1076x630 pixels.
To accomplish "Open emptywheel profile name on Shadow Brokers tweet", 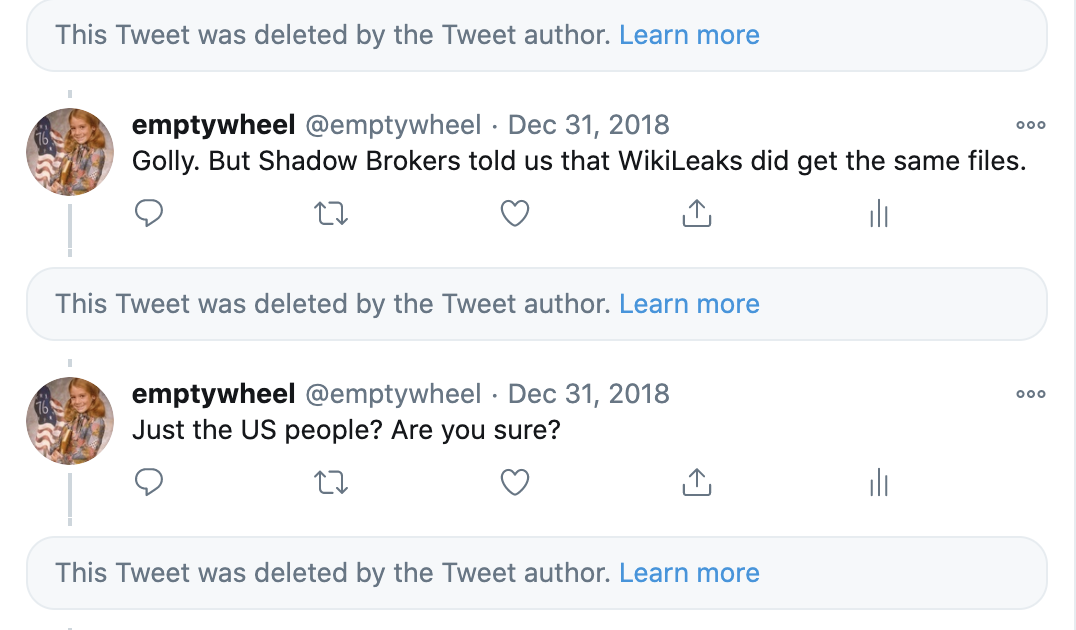I will [x=213, y=125].
